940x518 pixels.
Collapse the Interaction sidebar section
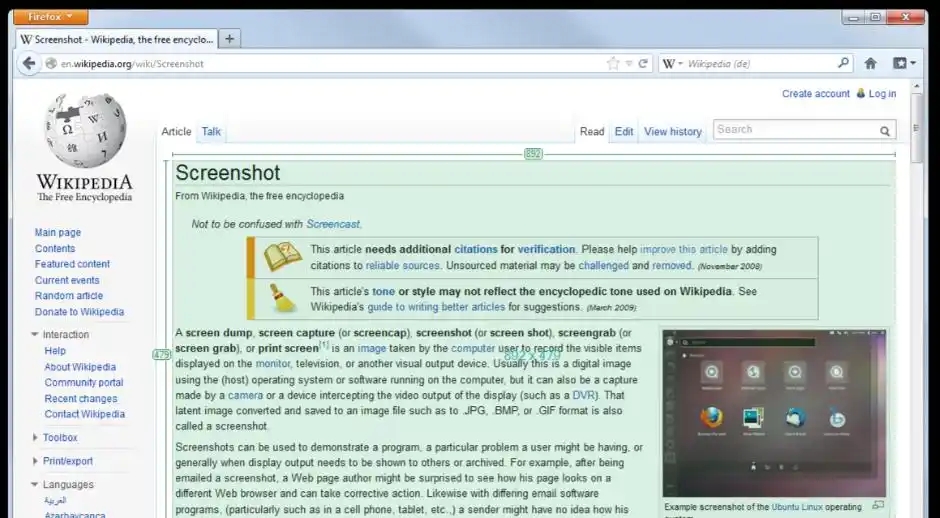(x=35, y=335)
